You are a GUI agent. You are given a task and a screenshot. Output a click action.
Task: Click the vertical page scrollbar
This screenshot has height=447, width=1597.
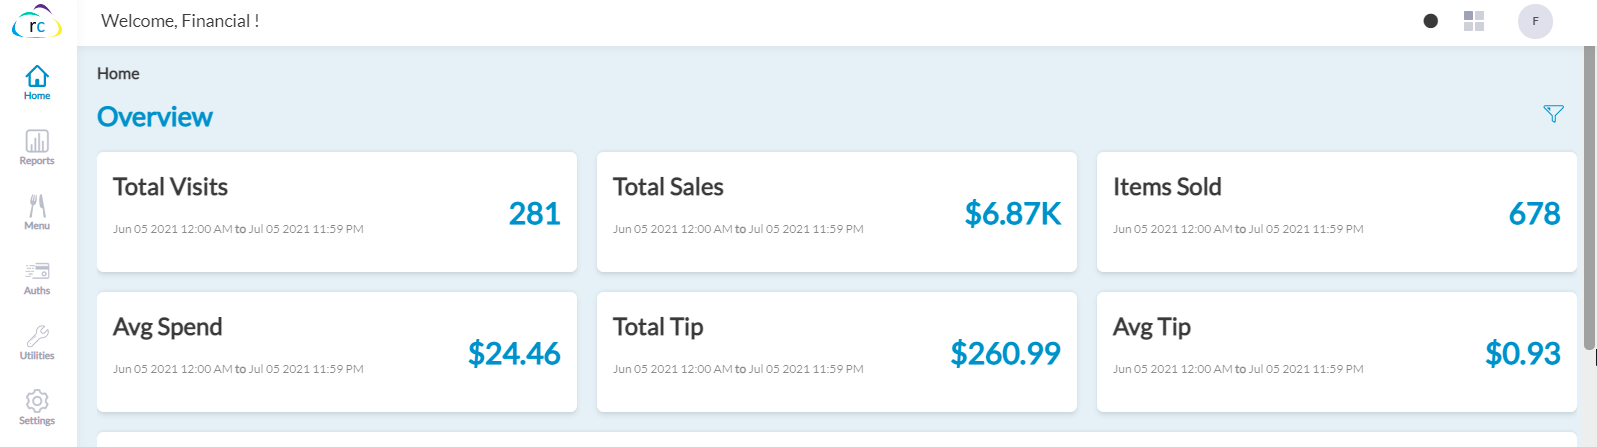point(1589,200)
